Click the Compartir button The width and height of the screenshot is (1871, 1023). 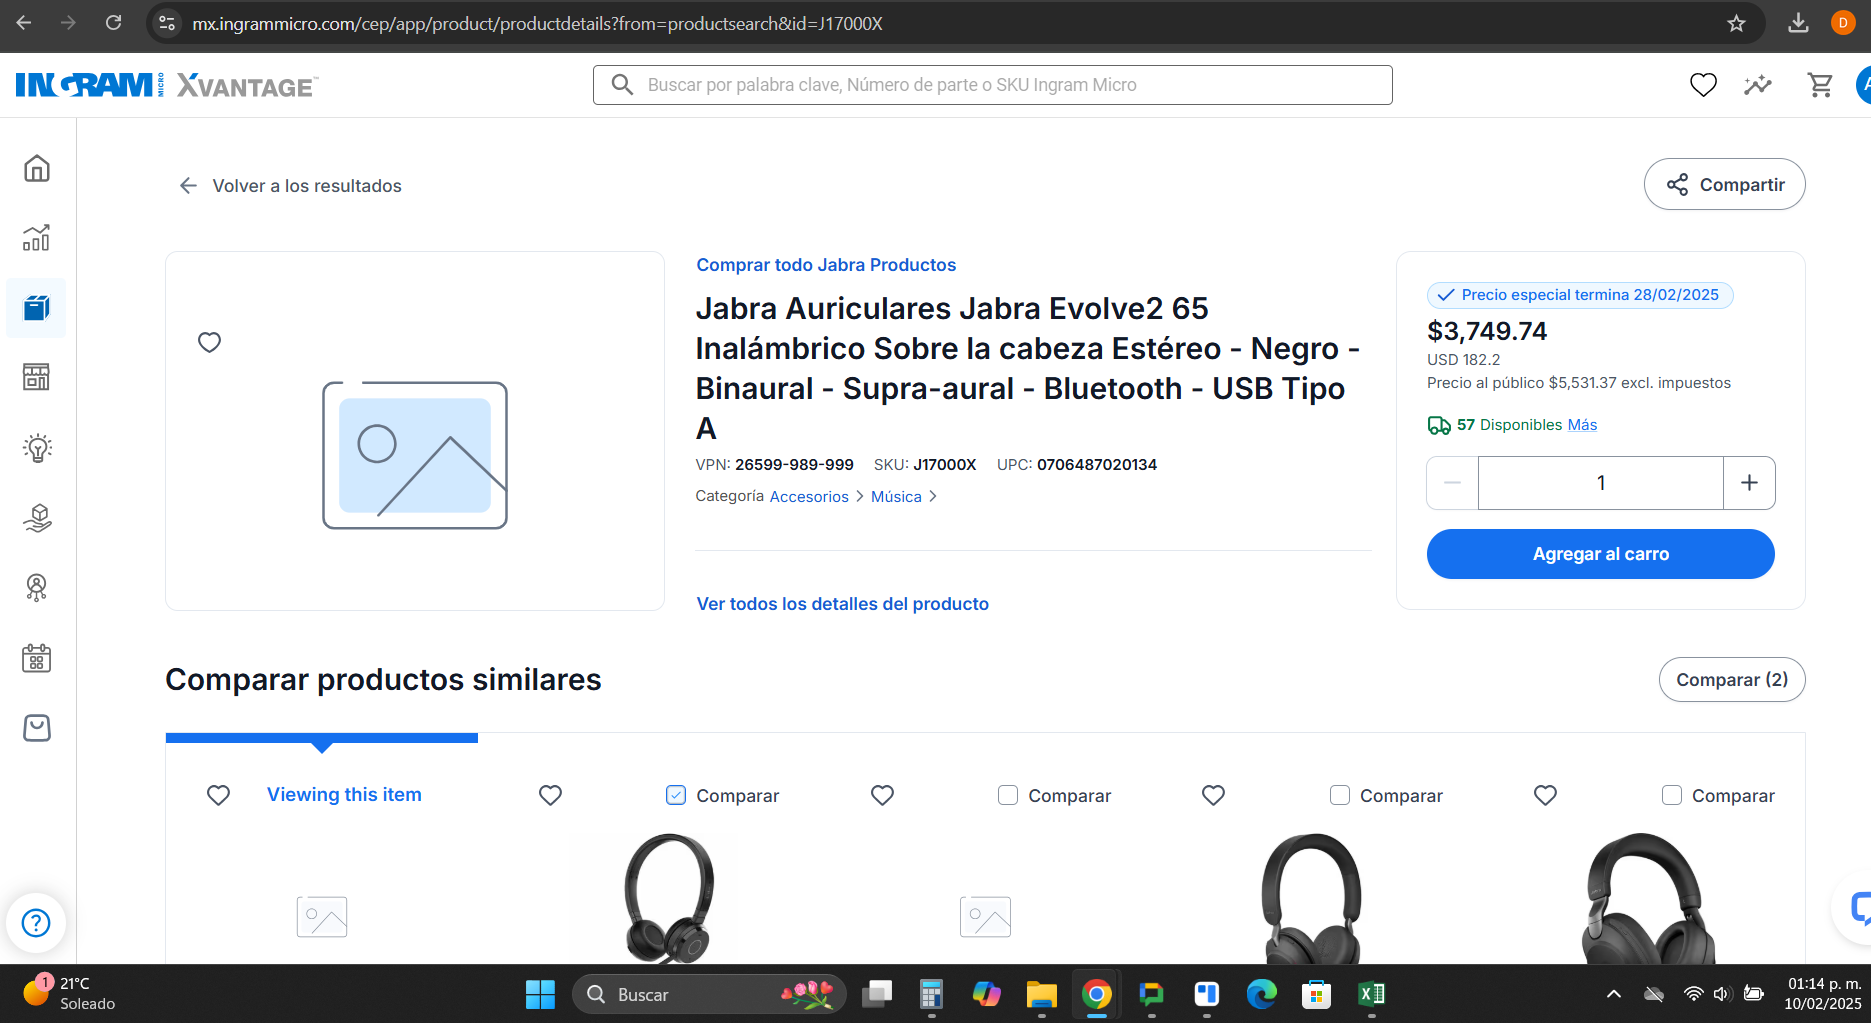(x=1725, y=184)
